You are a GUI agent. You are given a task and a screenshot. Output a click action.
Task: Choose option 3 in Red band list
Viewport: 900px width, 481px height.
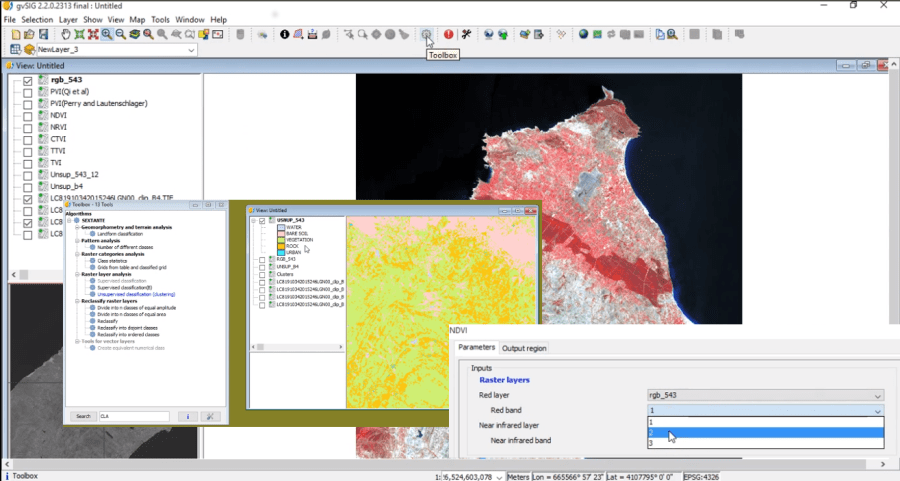coord(765,443)
